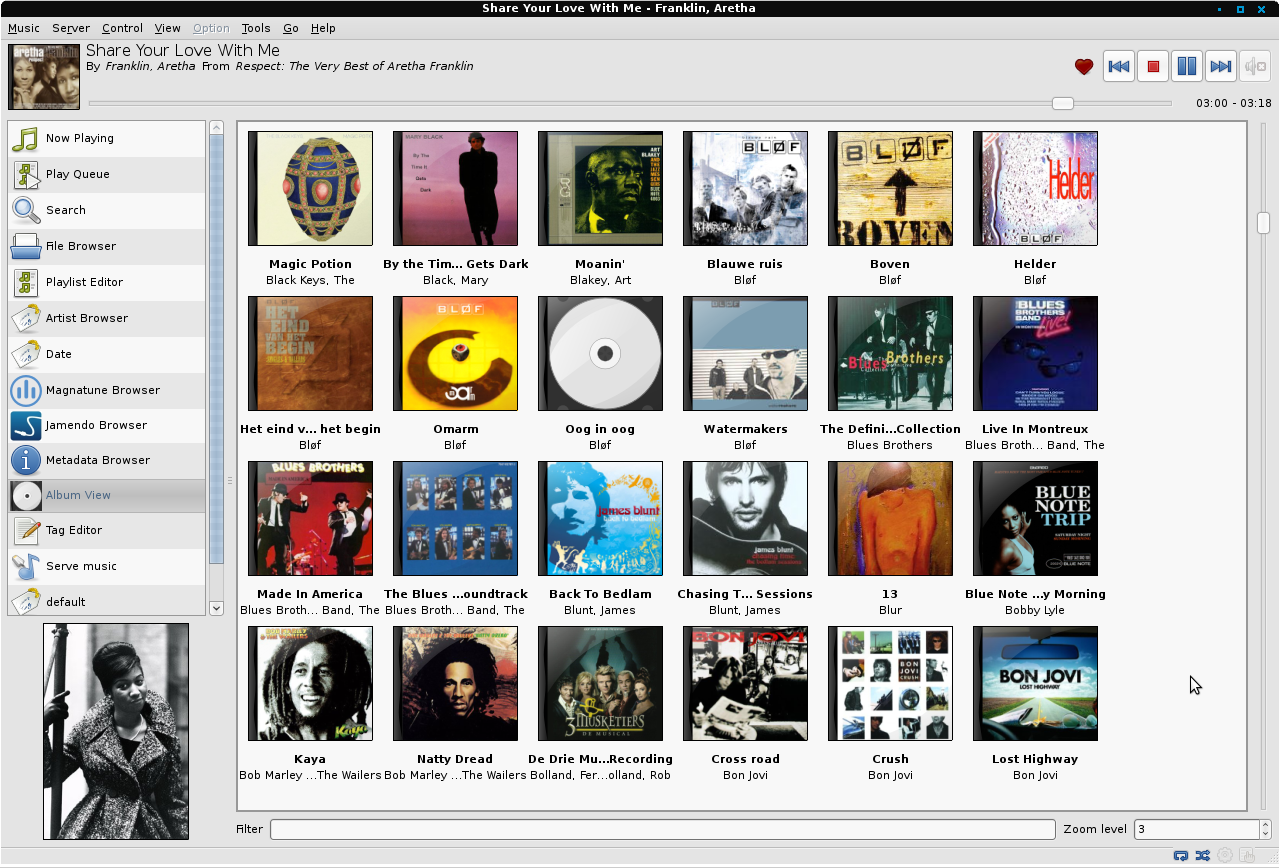Select the Helder album cover
Viewport: 1280px width, 868px height.
coord(1035,188)
